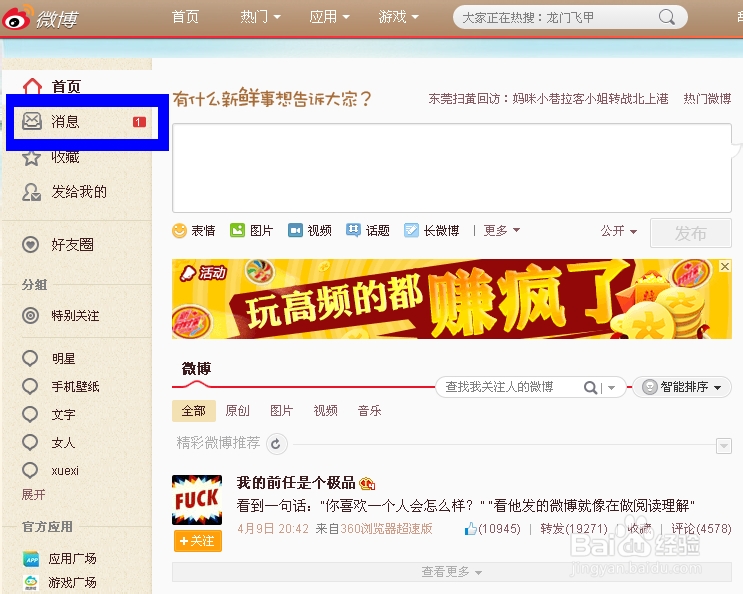Click the bubble icon beside 女人 group

click(30, 442)
